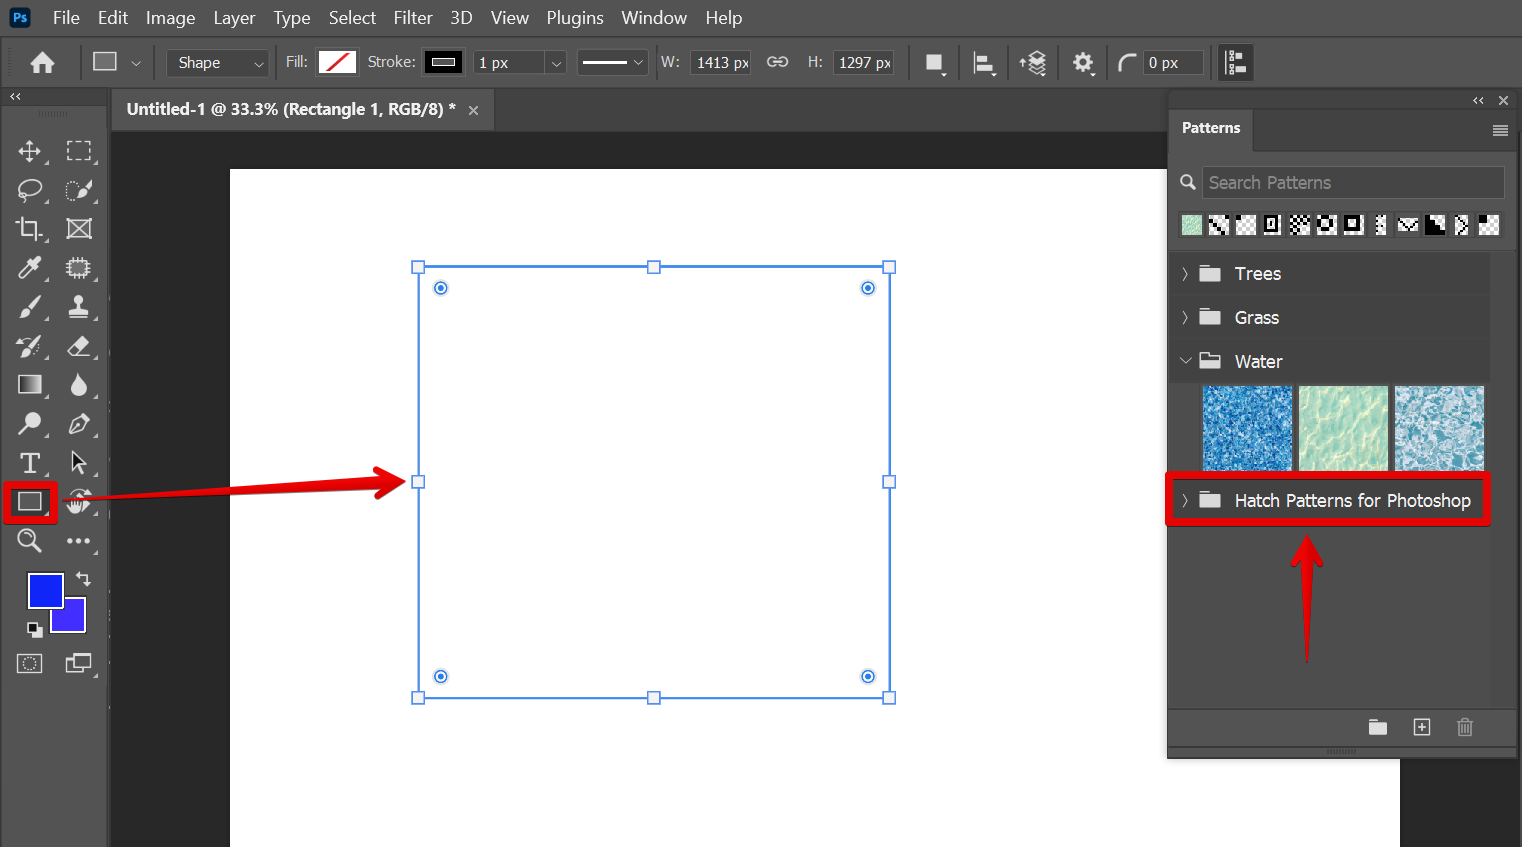The width and height of the screenshot is (1522, 847).
Task: Click the Home button
Action: click(x=42, y=63)
